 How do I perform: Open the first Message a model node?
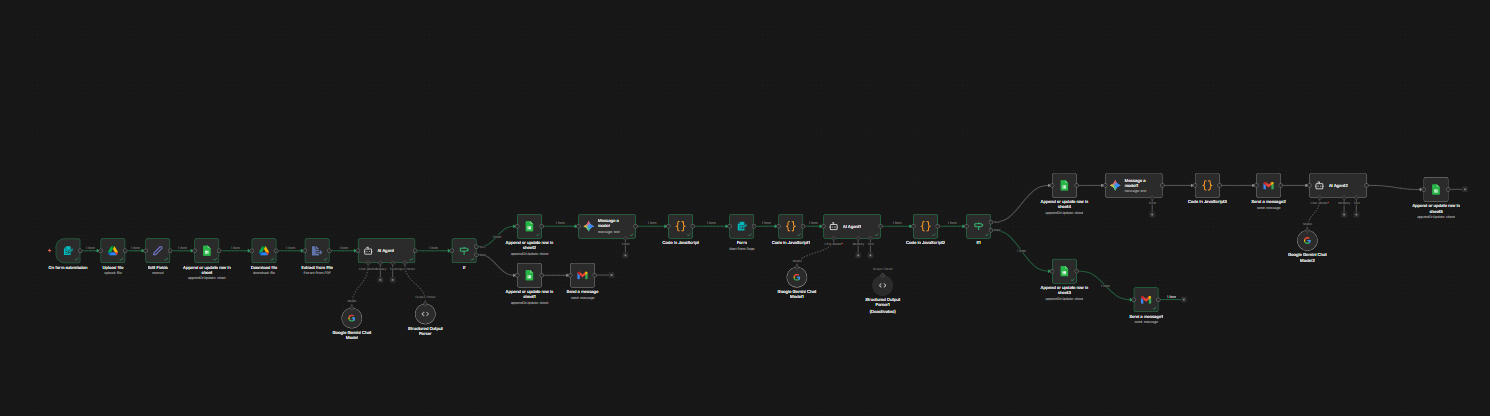pyautogui.click(x=607, y=226)
